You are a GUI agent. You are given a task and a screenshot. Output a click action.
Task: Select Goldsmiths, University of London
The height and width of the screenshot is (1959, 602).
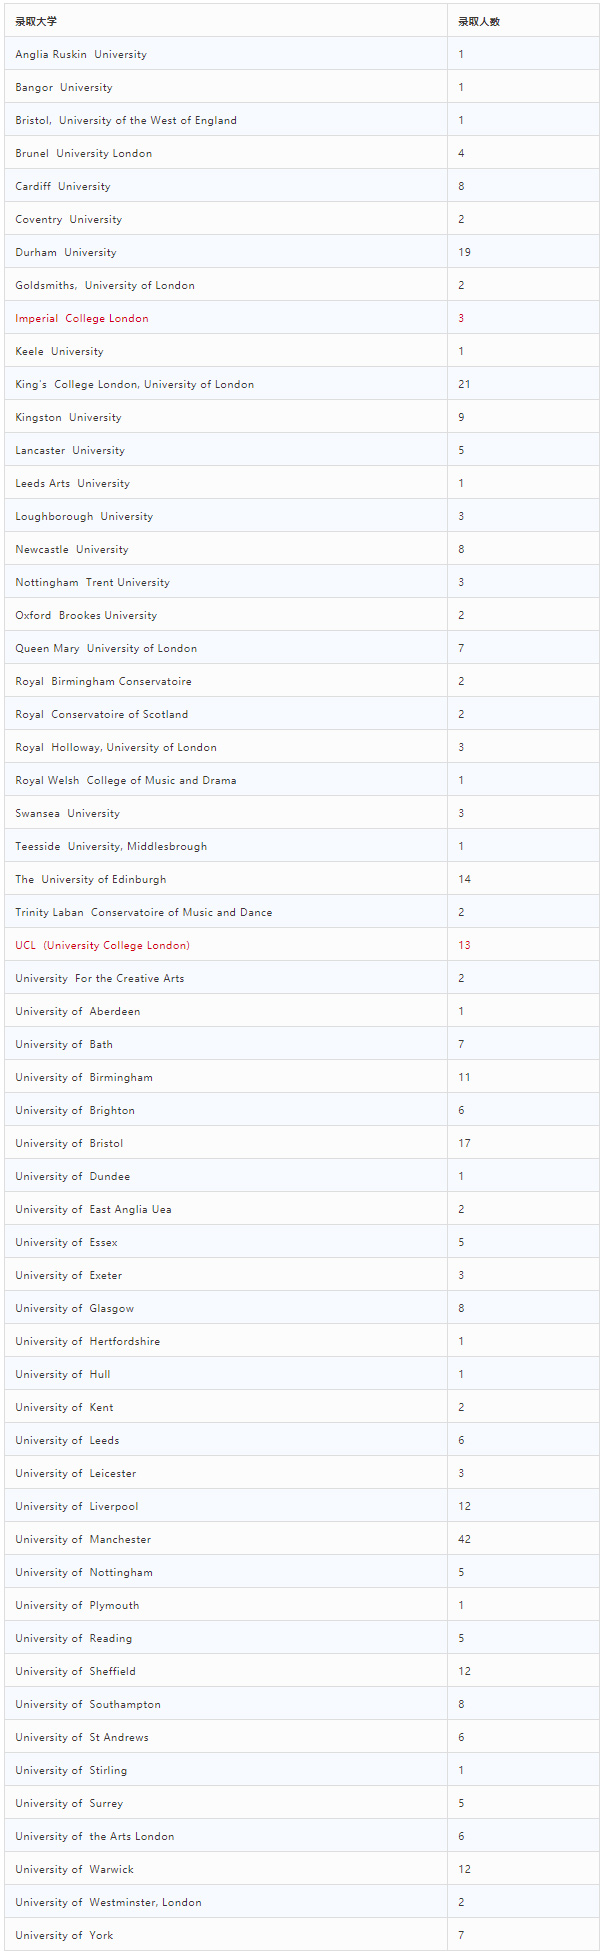tap(105, 285)
